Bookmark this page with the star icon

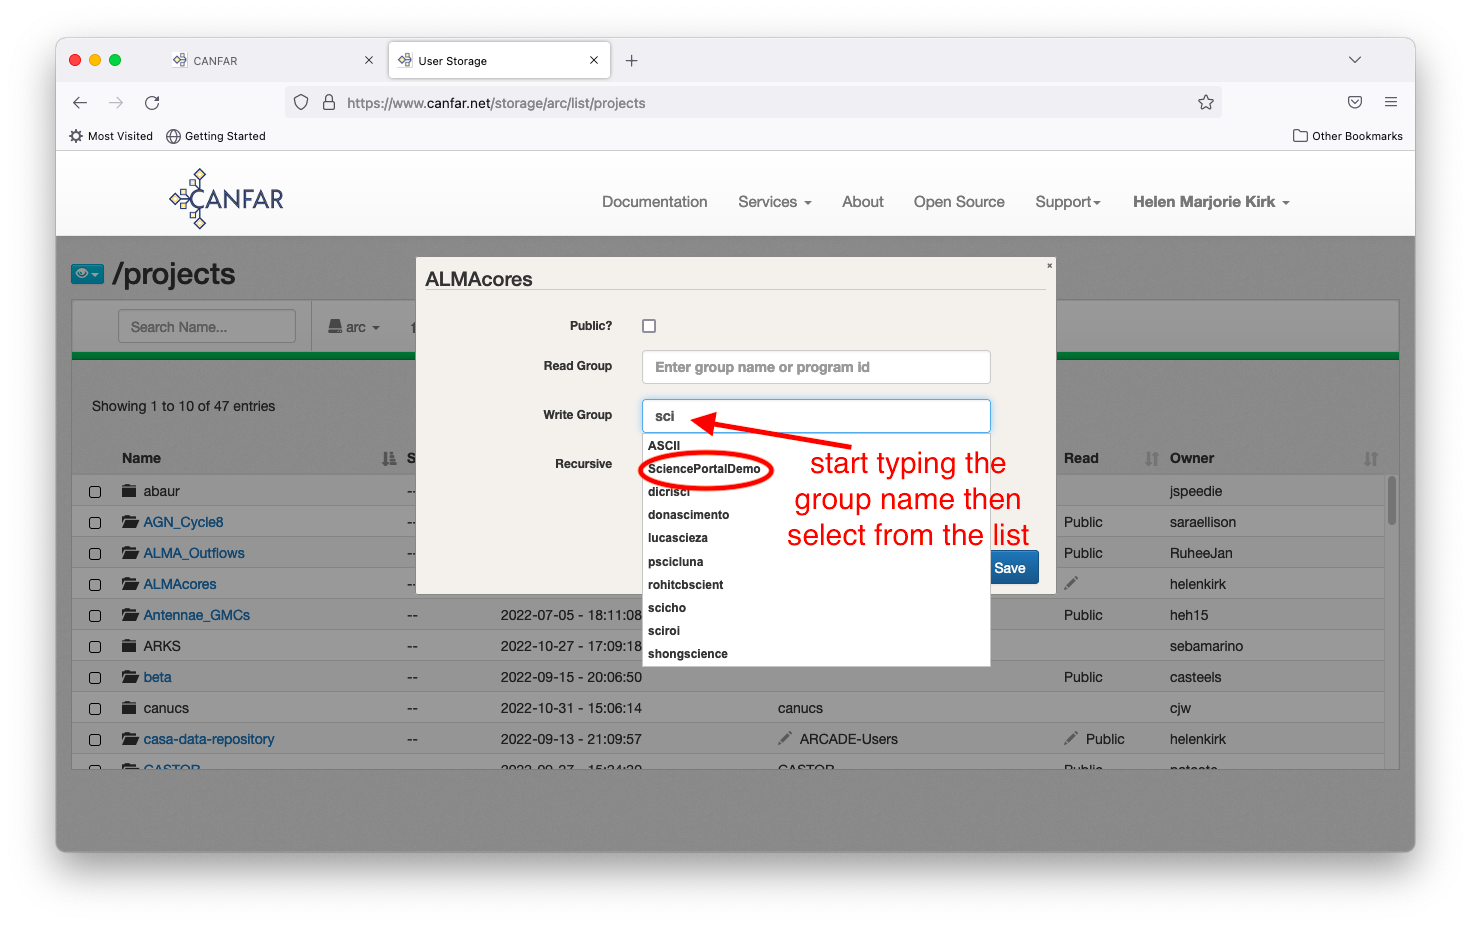click(x=1206, y=102)
